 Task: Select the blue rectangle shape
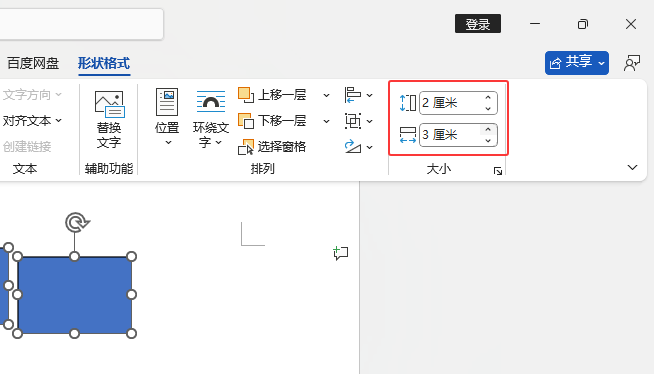point(74,295)
